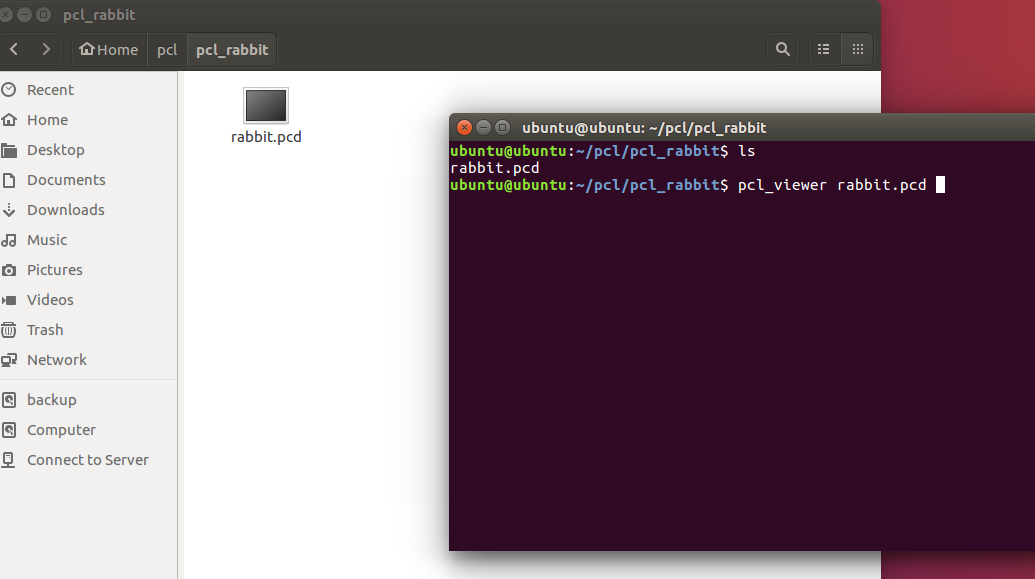Open Network in sidebar
Viewport: 1035px width, 579px height.
(x=88, y=360)
